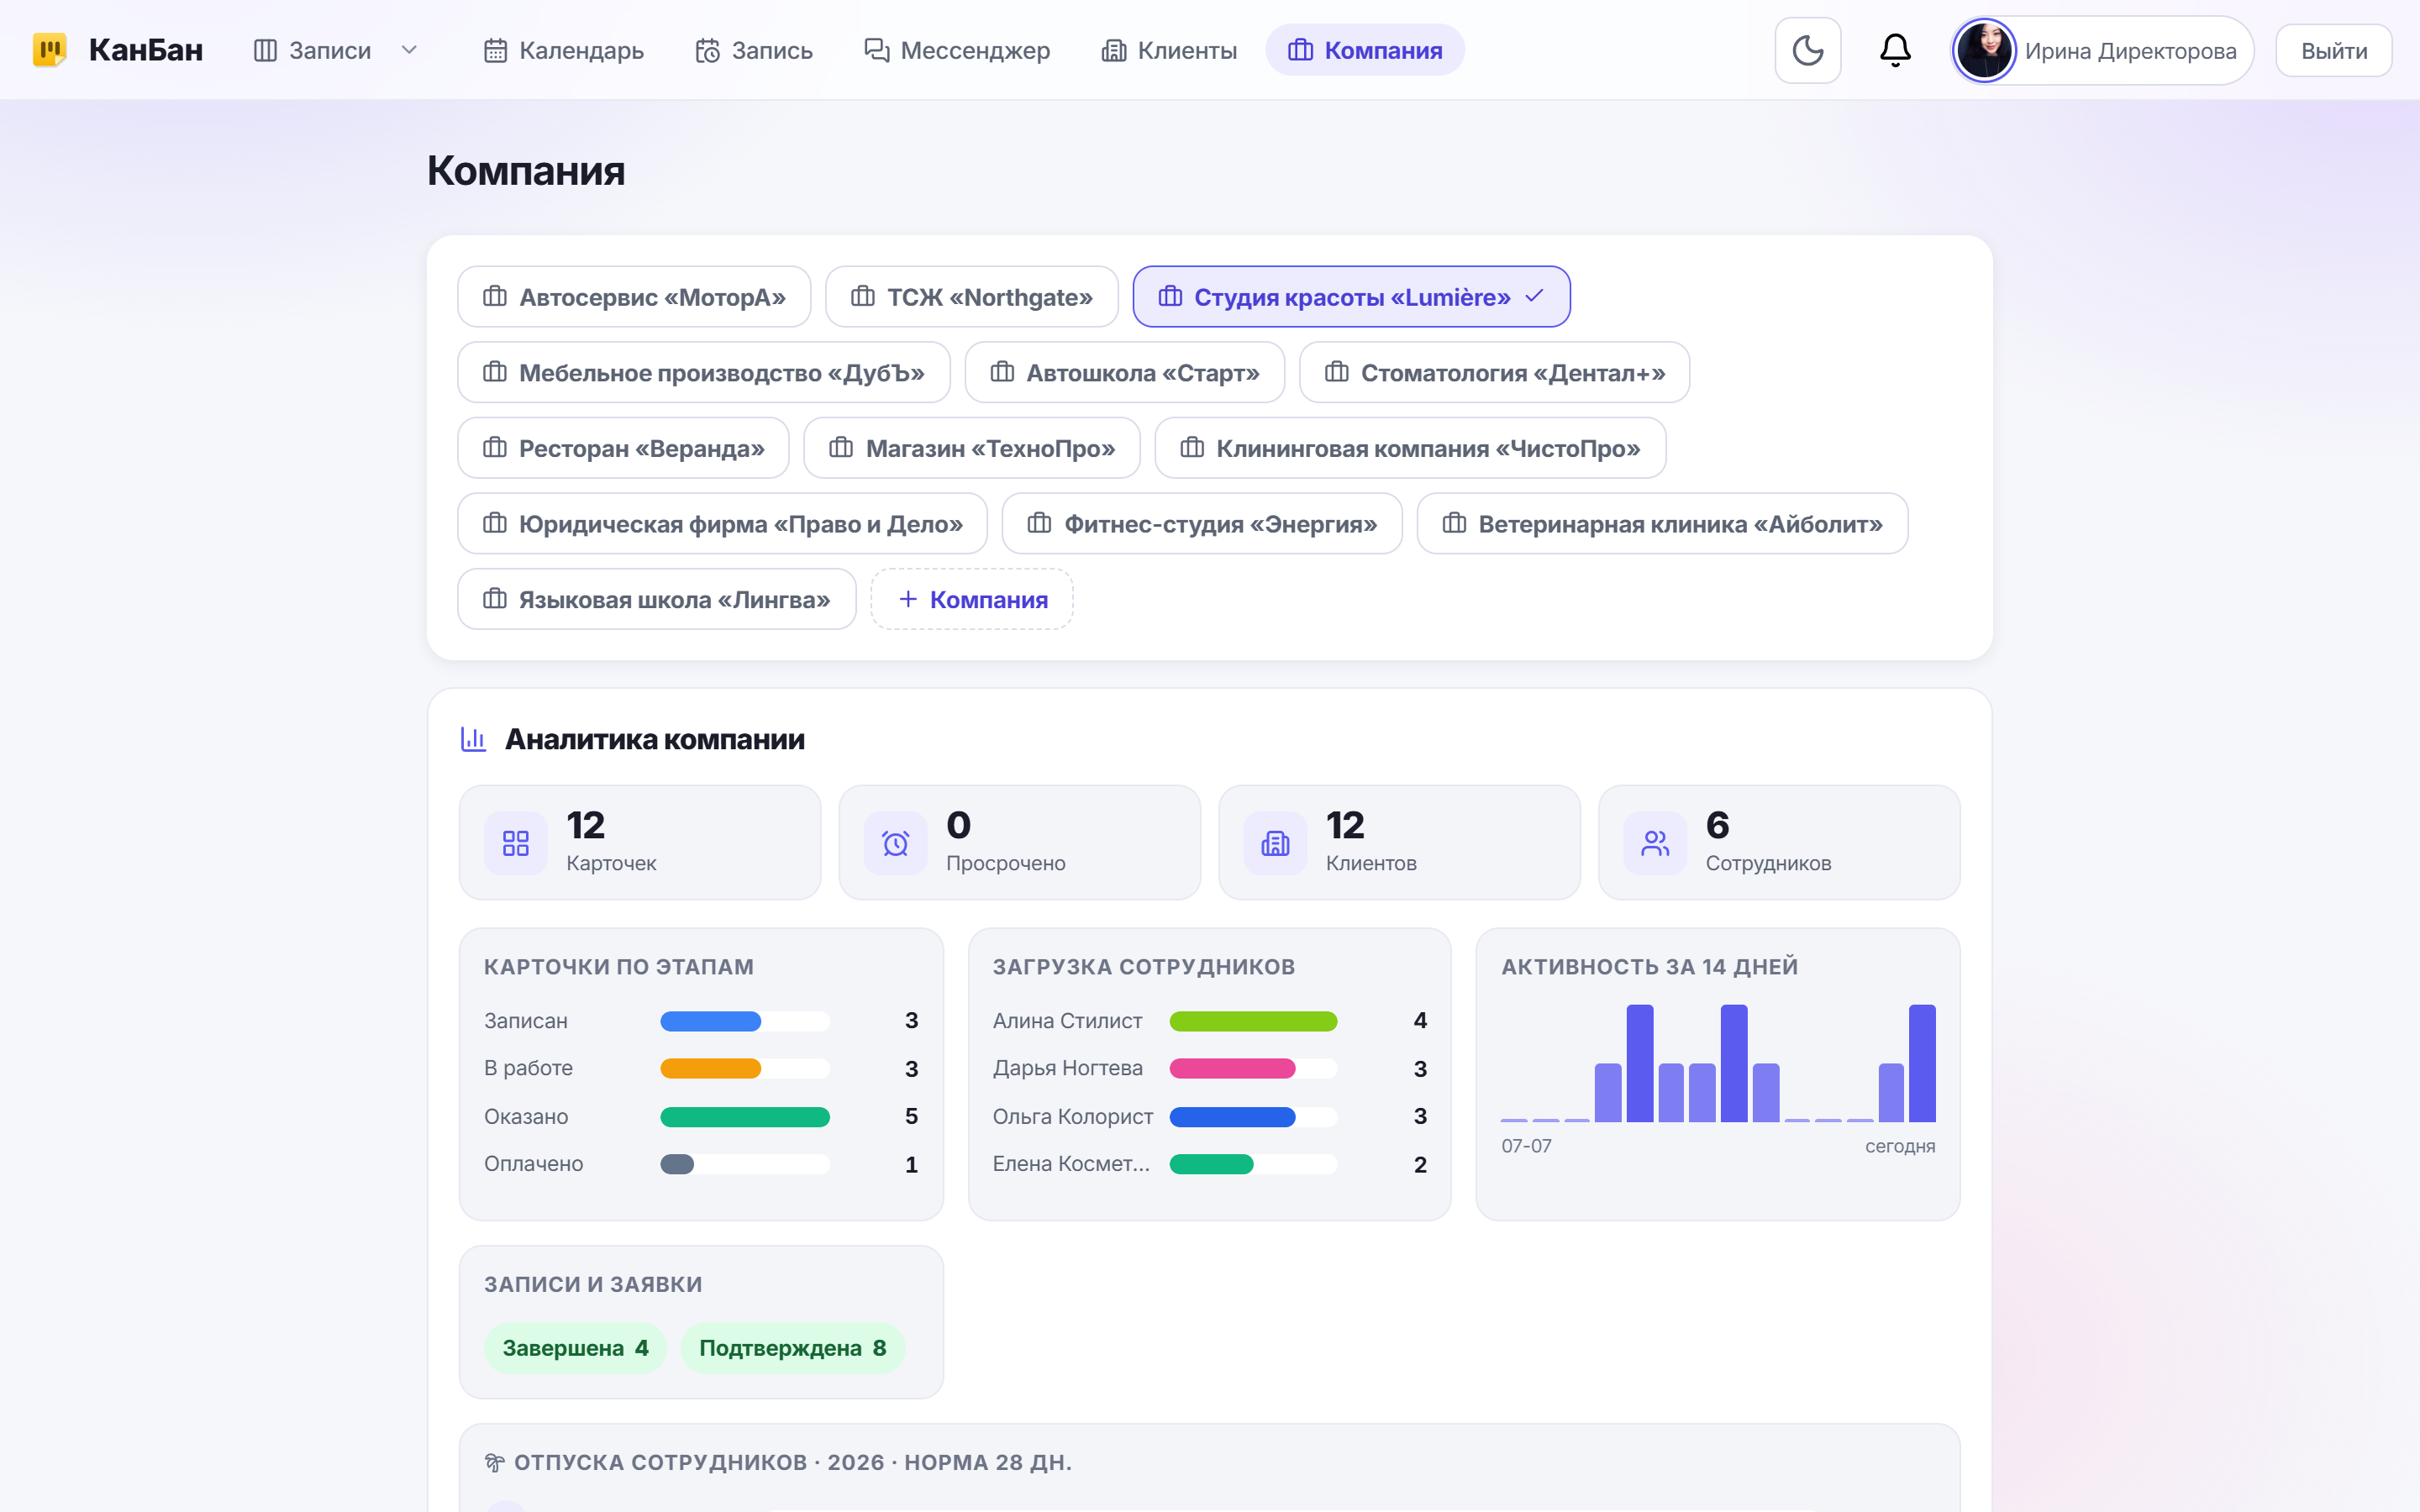
Task: Open the Записи menu item
Action: coord(312,50)
